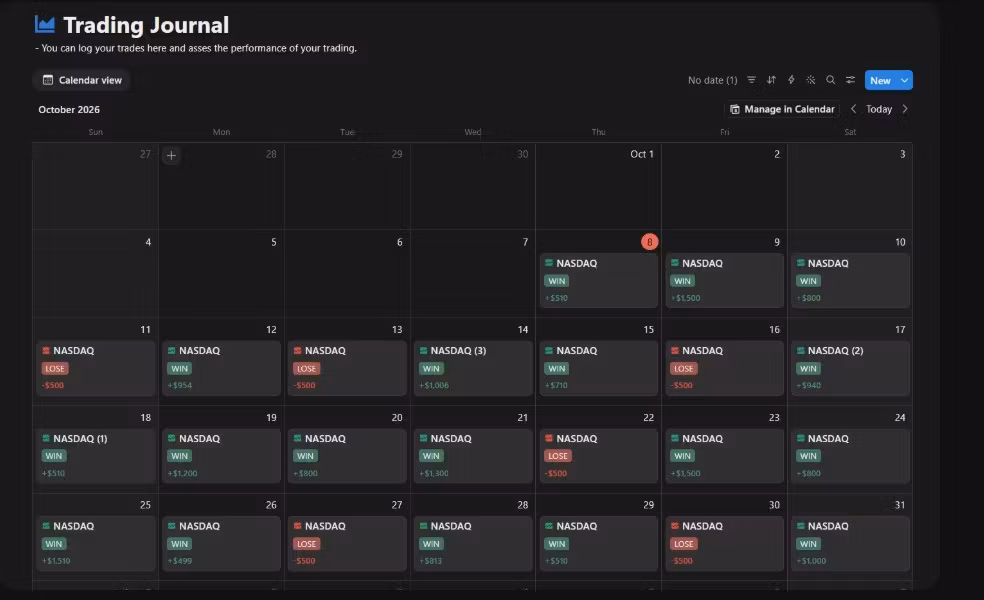Go to previous month with left chevron
Image resolution: width=984 pixels, height=600 pixels.
[853, 109]
